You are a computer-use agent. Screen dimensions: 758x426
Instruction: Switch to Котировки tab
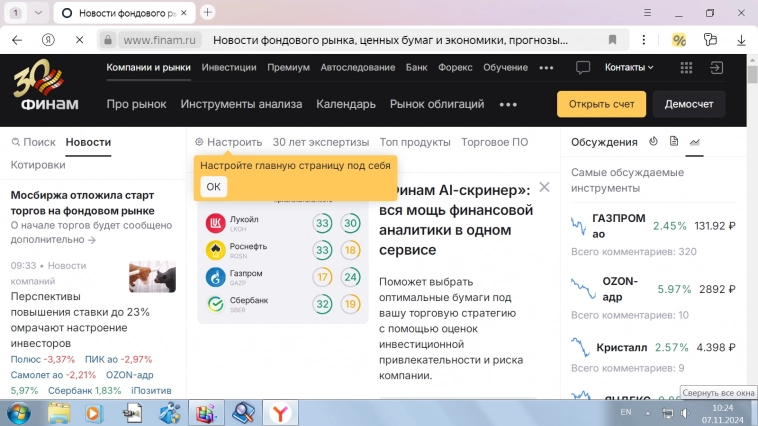click(38, 165)
